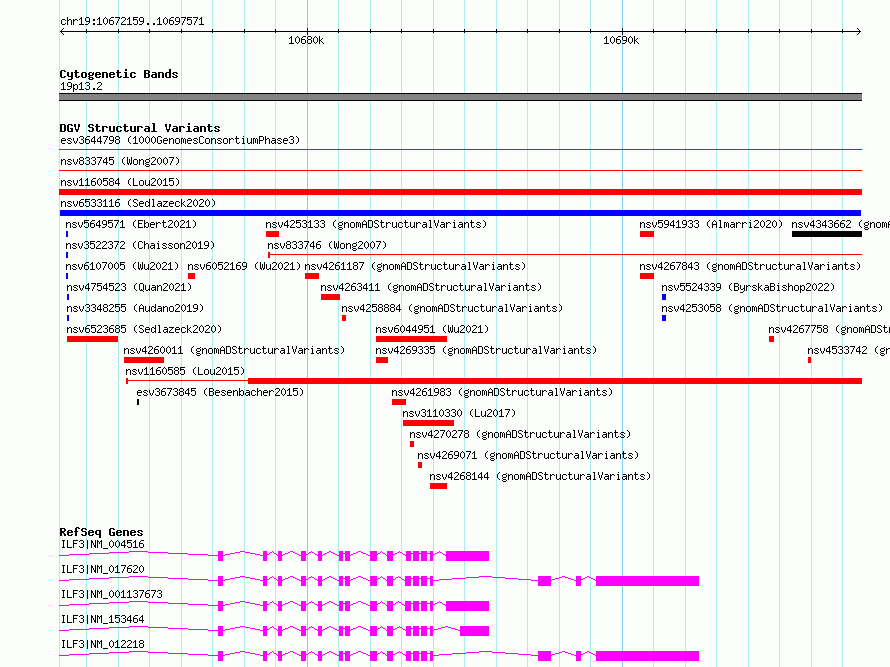Image resolution: width=890 pixels, height=667 pixels.
Task: Click nsv4267758 variant label
Action: coord(829,329)
